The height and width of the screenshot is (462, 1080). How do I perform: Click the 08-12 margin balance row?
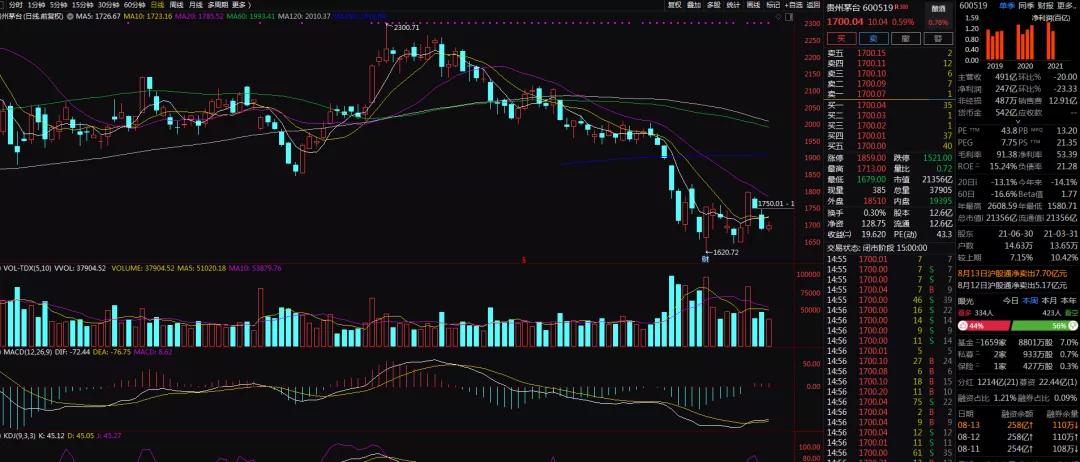point(1018,437)
